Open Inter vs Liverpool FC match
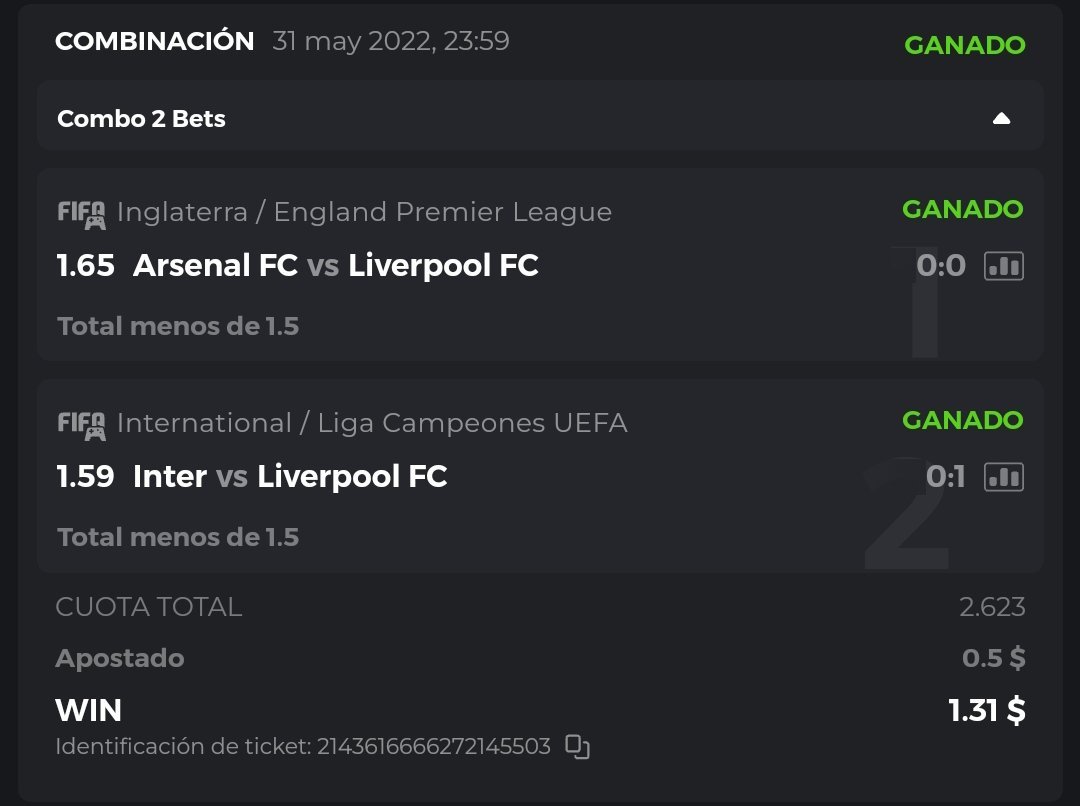 289,477
